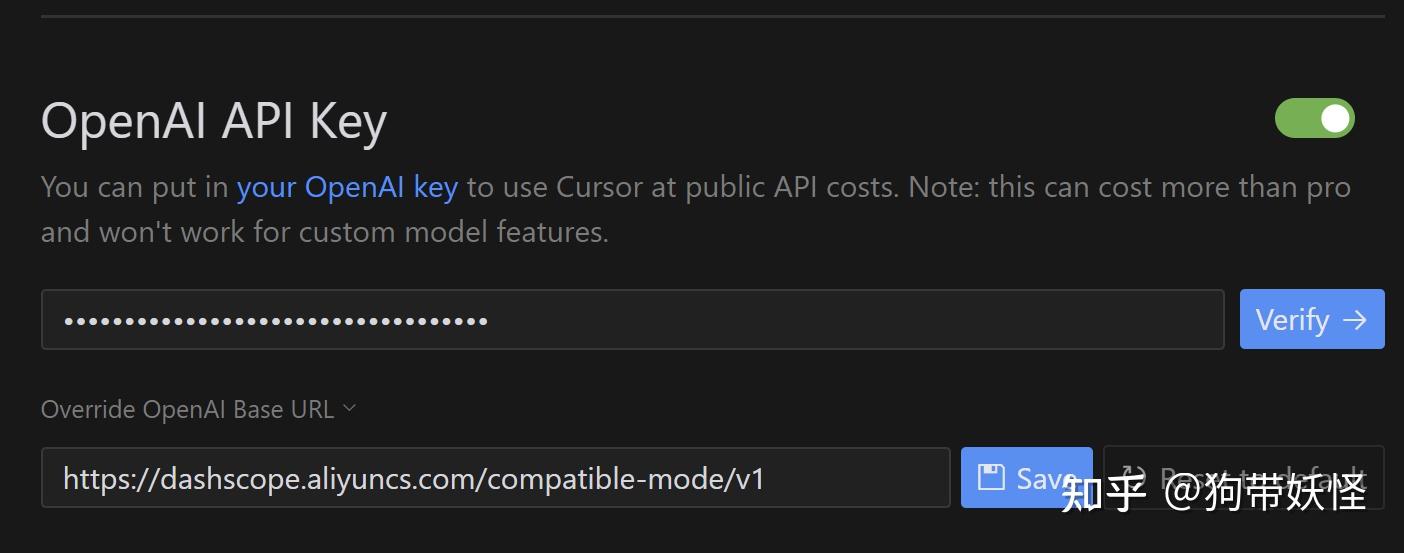Click the @狗带妖怪 watermark username
This screenshot has width=1404, height=553.
(x=1265, y=492)
